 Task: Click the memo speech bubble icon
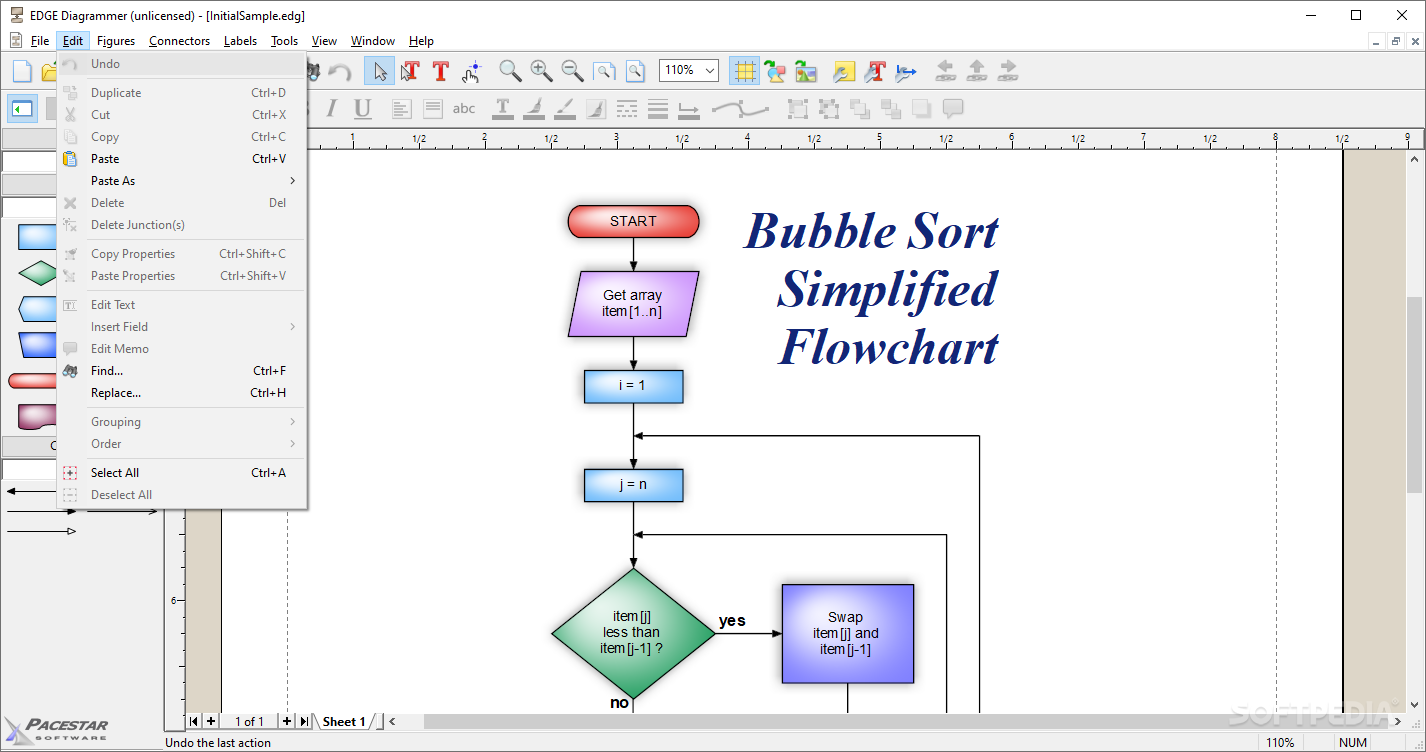tap(953, 108)
